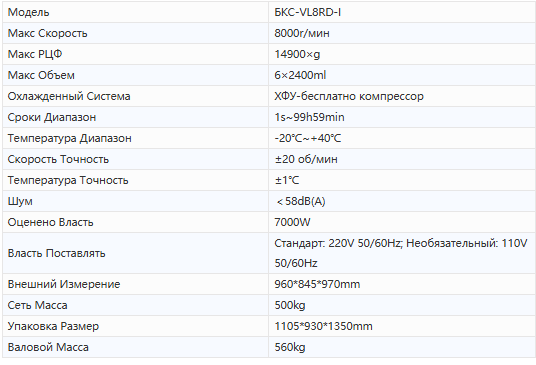
Task: Click the Стандарт: 220V 50/60Hz text
Action: (x=339, y=243)
